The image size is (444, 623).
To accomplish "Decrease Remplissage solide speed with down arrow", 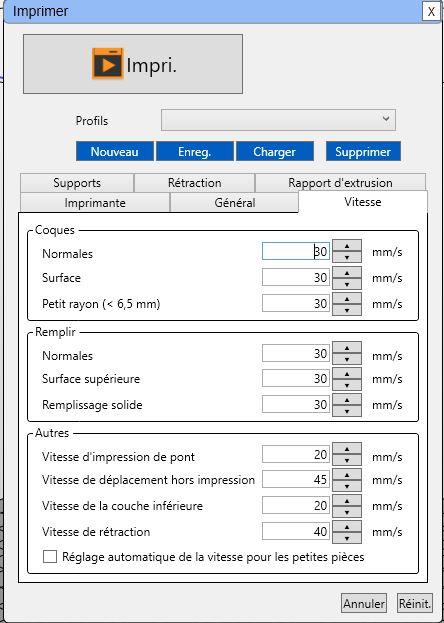I will click(x=347, y=411).
